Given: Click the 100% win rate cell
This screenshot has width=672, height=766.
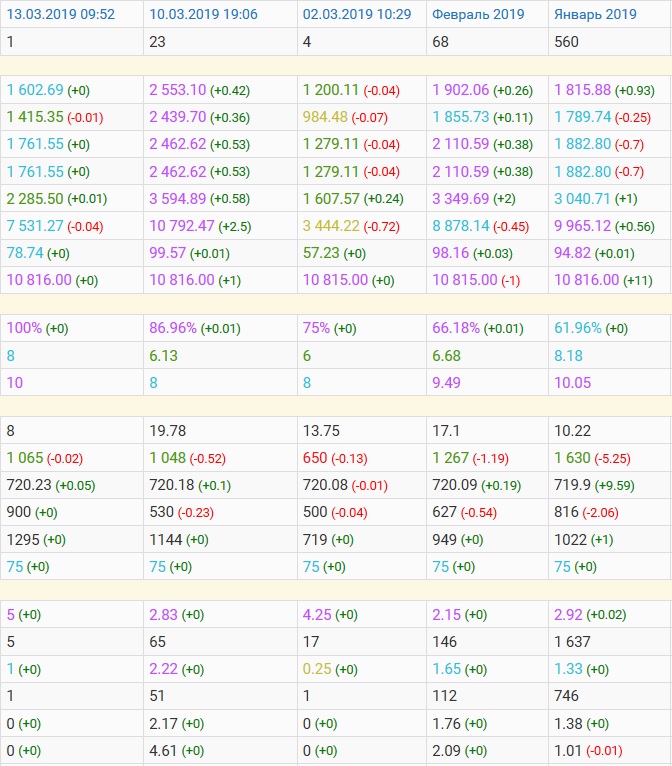Looking at the screenshot, I should click(25, 328).
